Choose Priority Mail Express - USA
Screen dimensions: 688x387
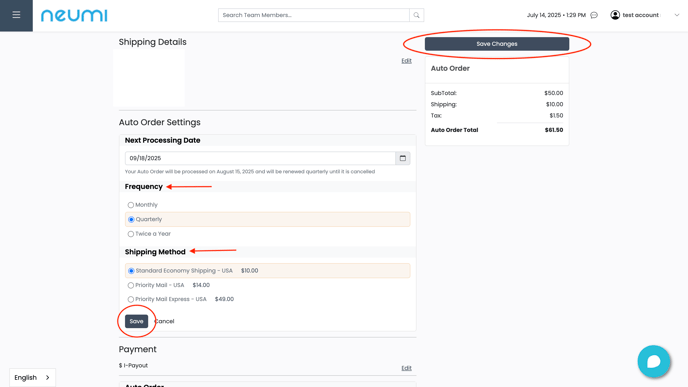[131, 299]
